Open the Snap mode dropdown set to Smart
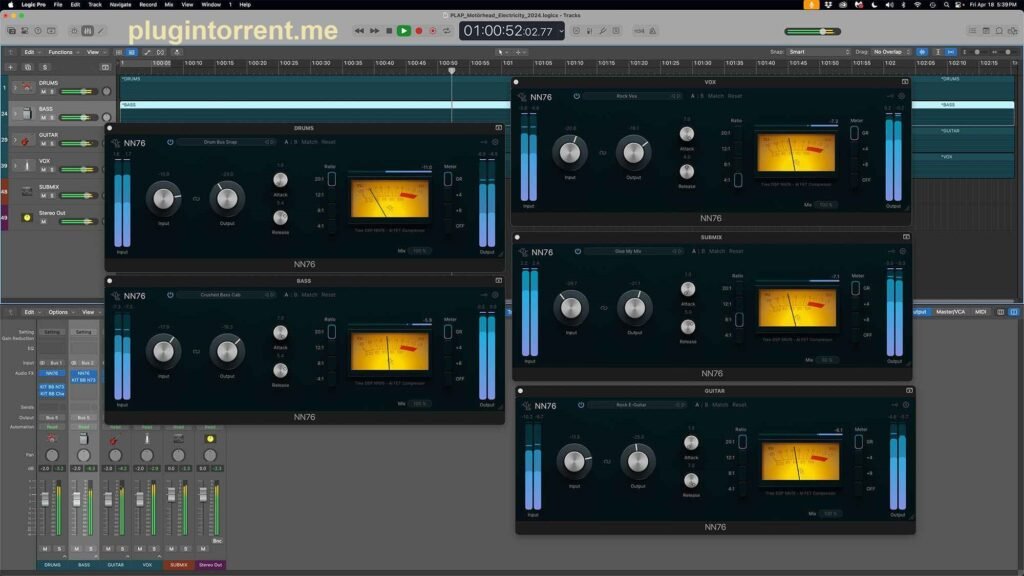 819,52
